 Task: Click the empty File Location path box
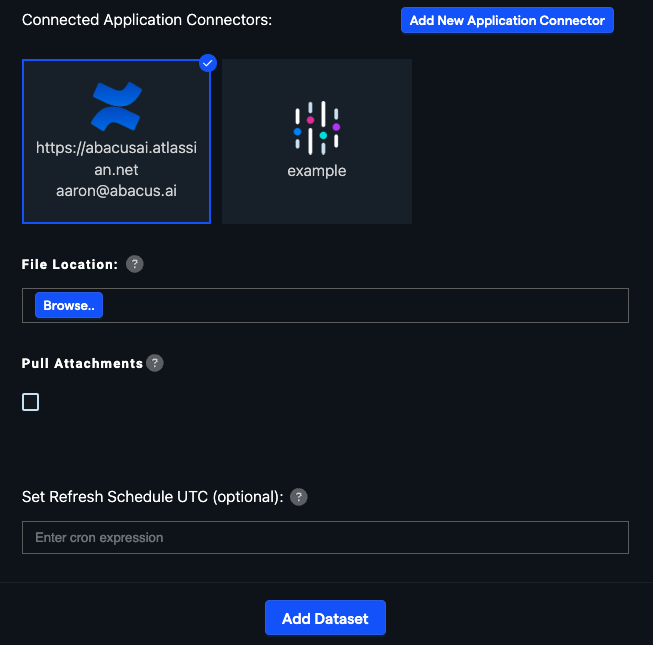coord(365,306)
